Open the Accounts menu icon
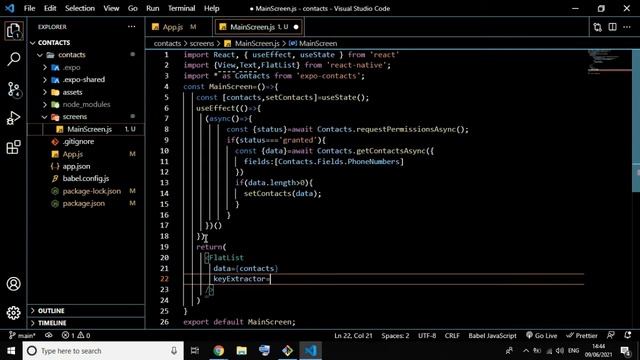640x360 pixels. pyautogui.click(x=13, y=284)
